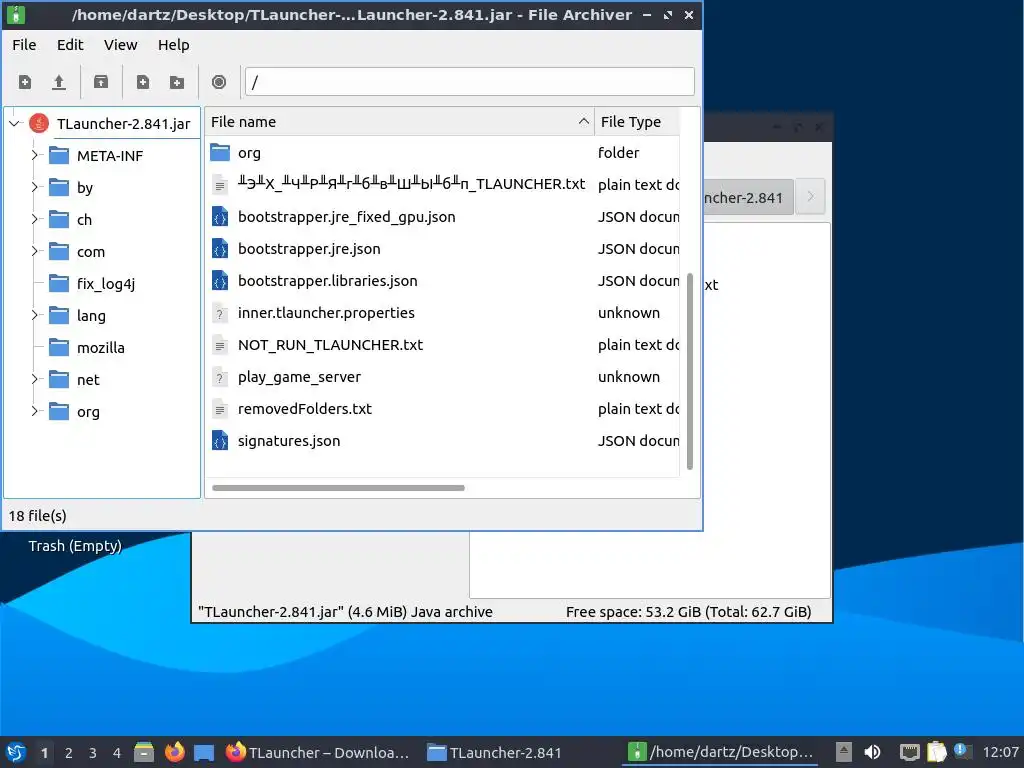Switch to workspace 3 on the taskbar
This screenshot has height=768, width=1024.
pos(93,753)
